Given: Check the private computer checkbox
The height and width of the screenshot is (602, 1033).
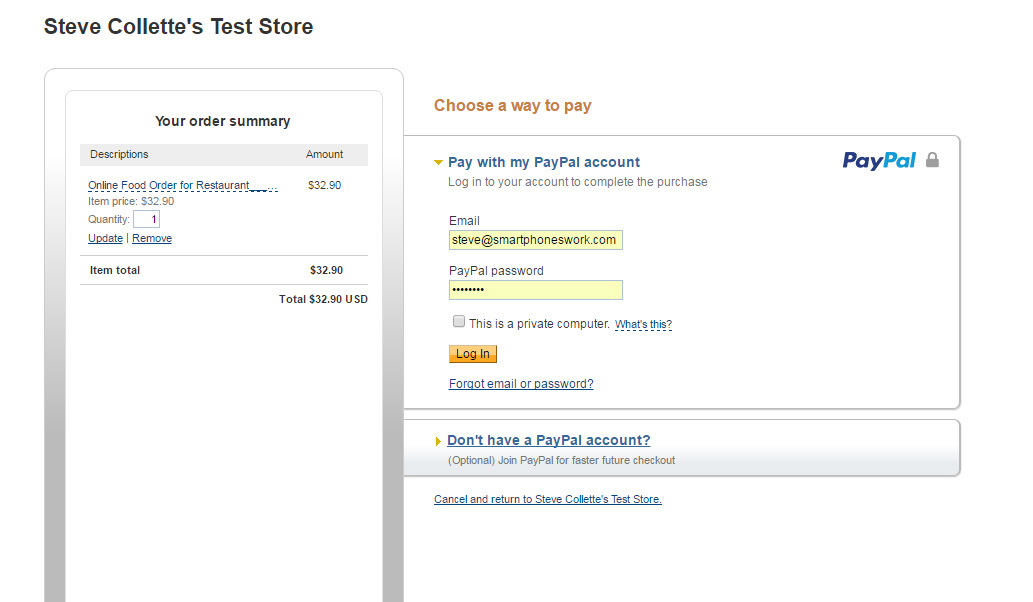Looking at the screenshot, I should click(459, 321).
